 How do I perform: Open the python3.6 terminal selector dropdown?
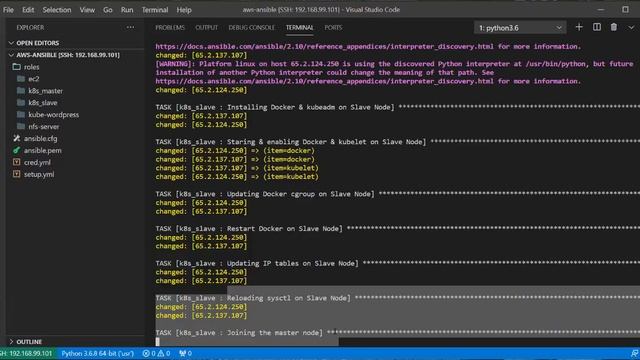[520, 28]
